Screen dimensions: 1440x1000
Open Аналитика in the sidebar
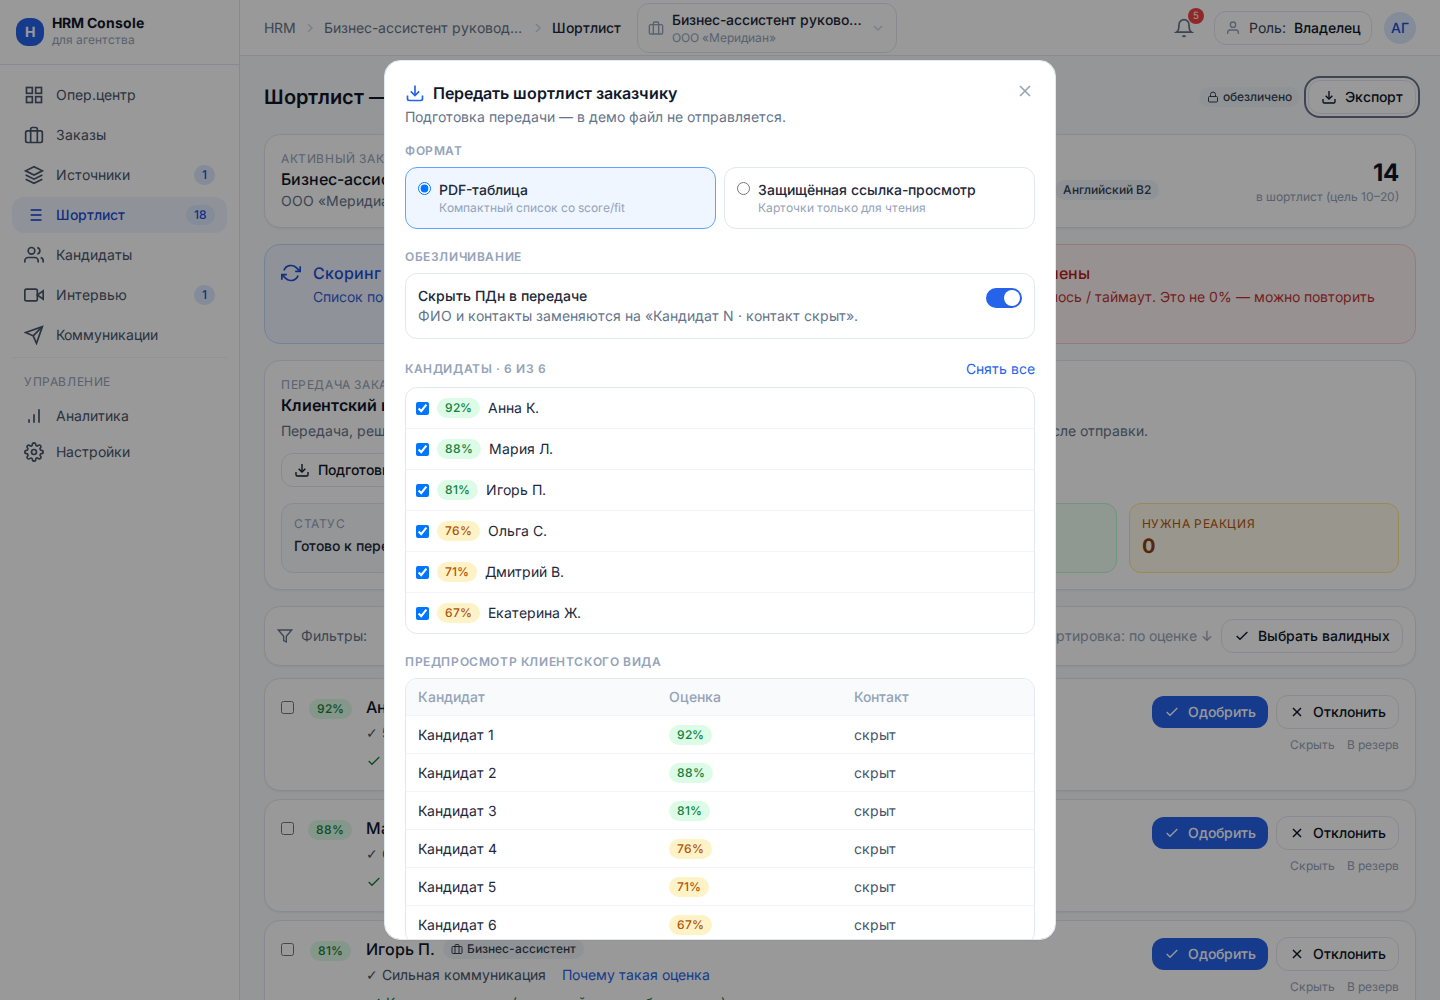pos(120,416)
